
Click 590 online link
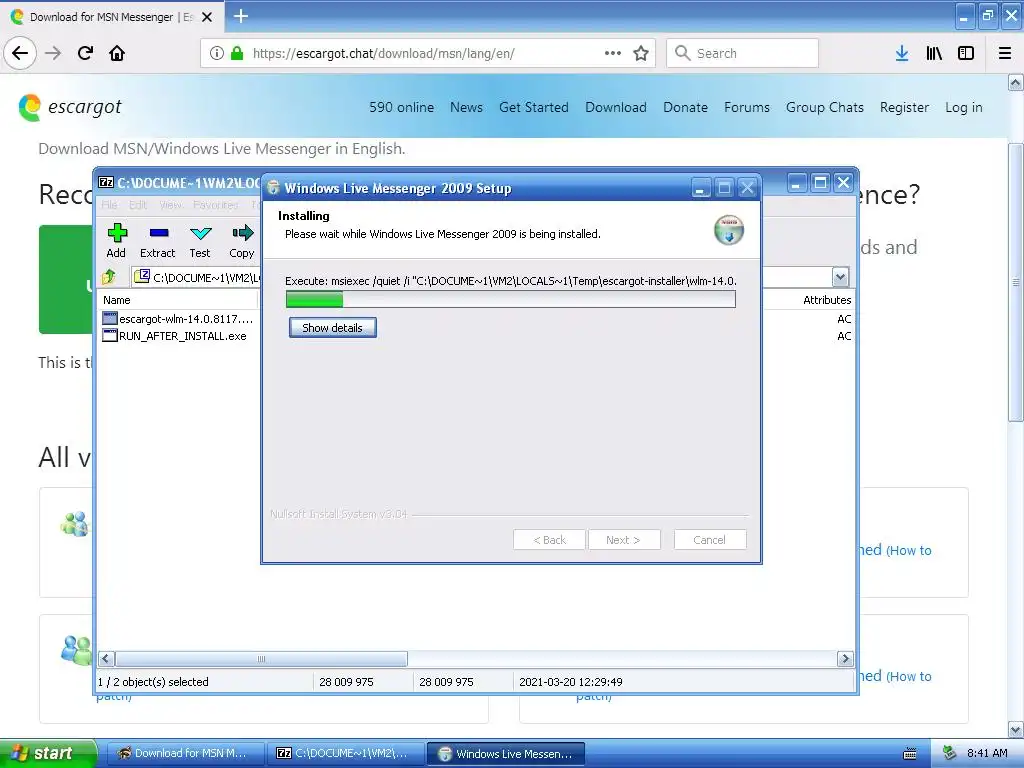click(401, 107)
